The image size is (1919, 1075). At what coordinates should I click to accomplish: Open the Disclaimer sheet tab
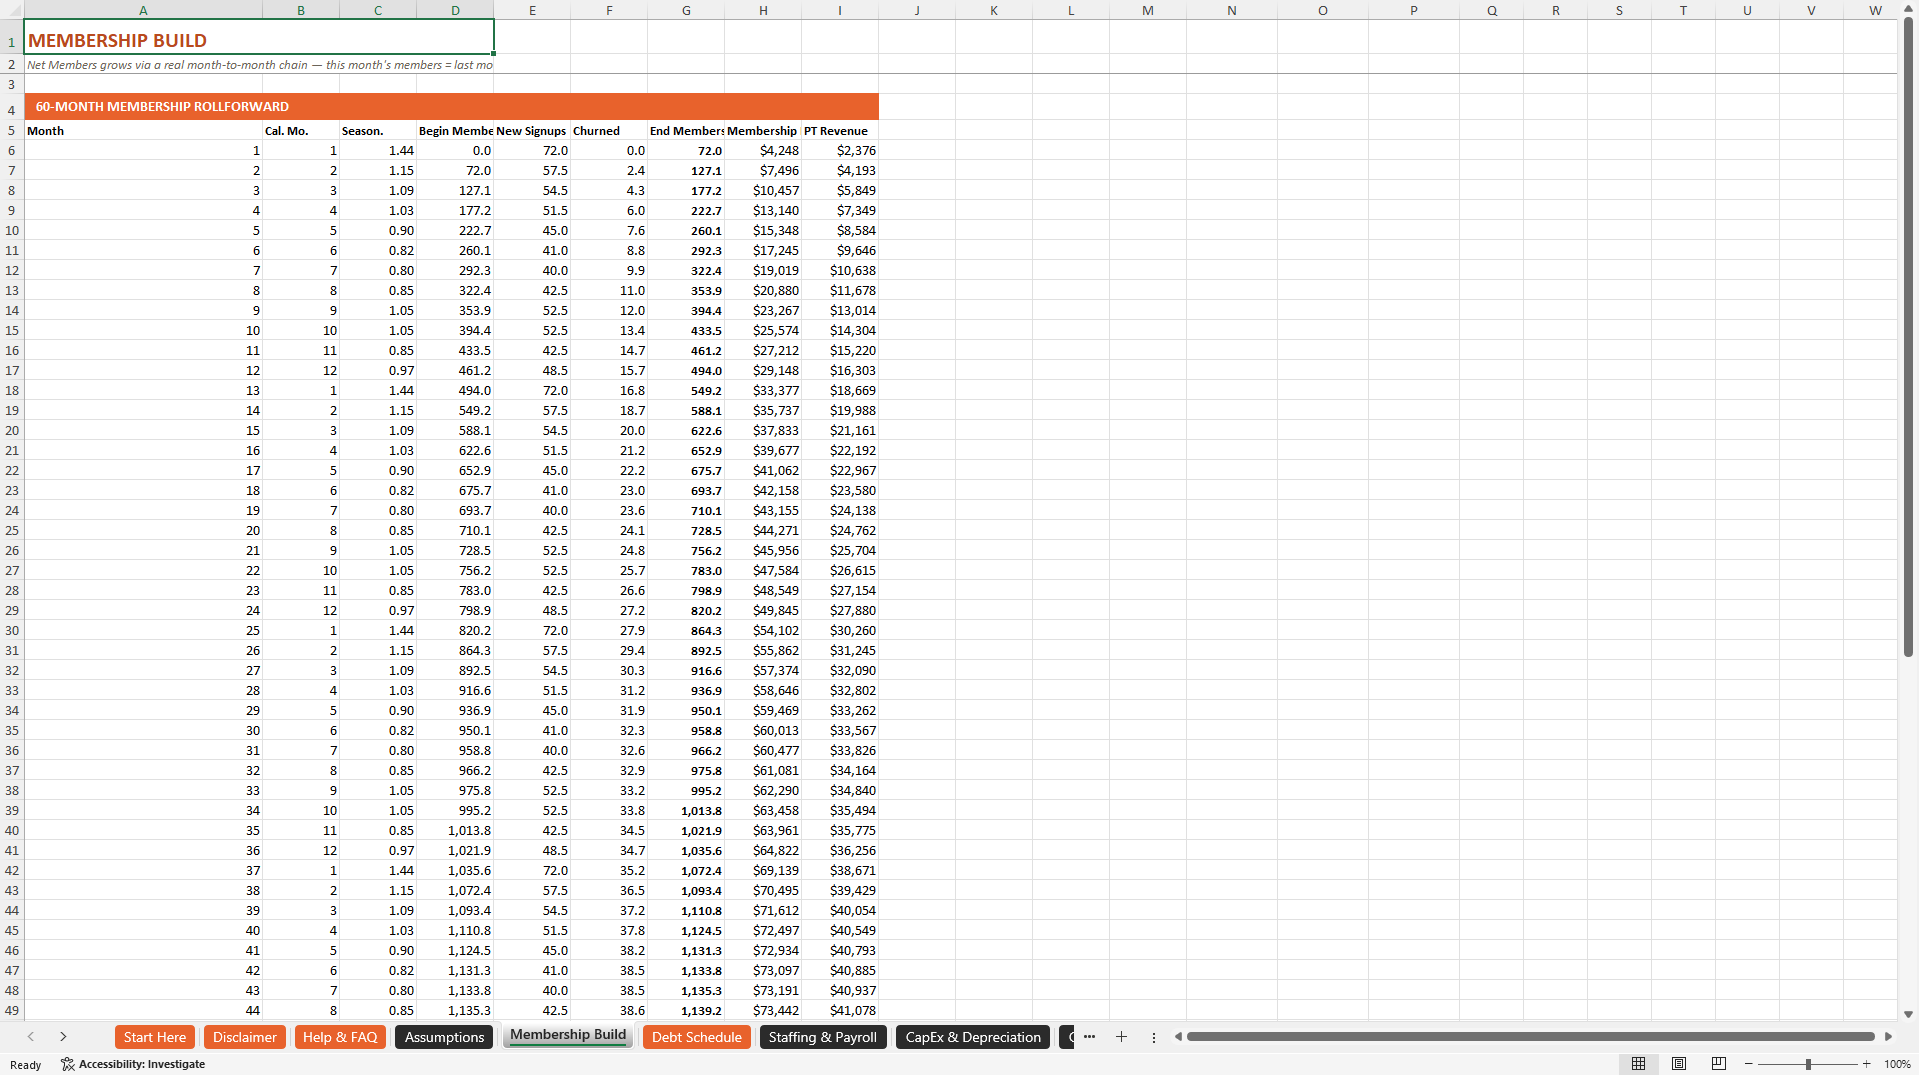(x=245, y=1037)
